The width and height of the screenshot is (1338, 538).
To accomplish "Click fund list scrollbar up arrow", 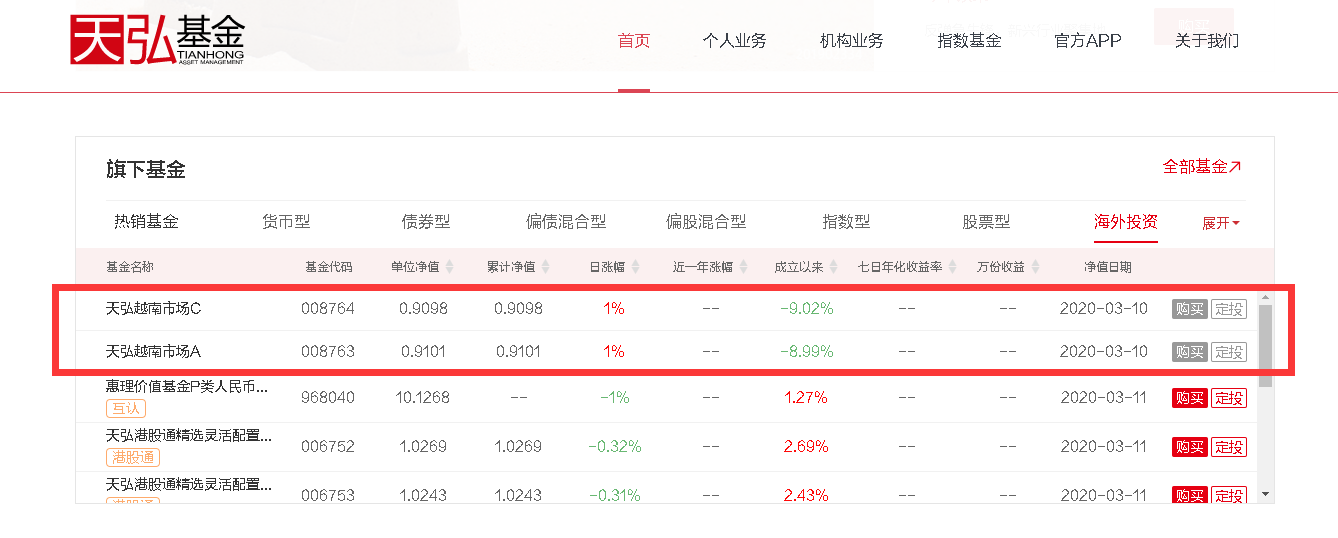I will (x=1265, y=297).
